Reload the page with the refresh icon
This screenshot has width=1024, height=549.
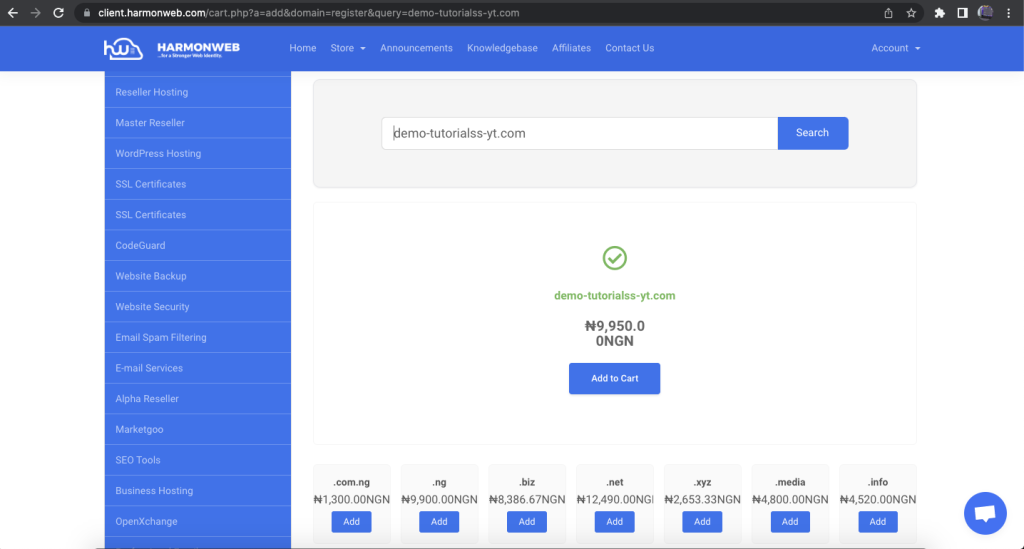pos(58,13)
